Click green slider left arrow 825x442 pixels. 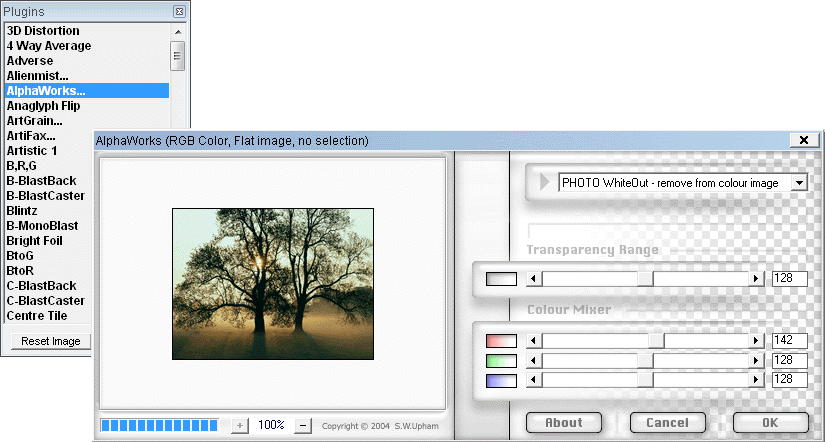coord(534,361)
